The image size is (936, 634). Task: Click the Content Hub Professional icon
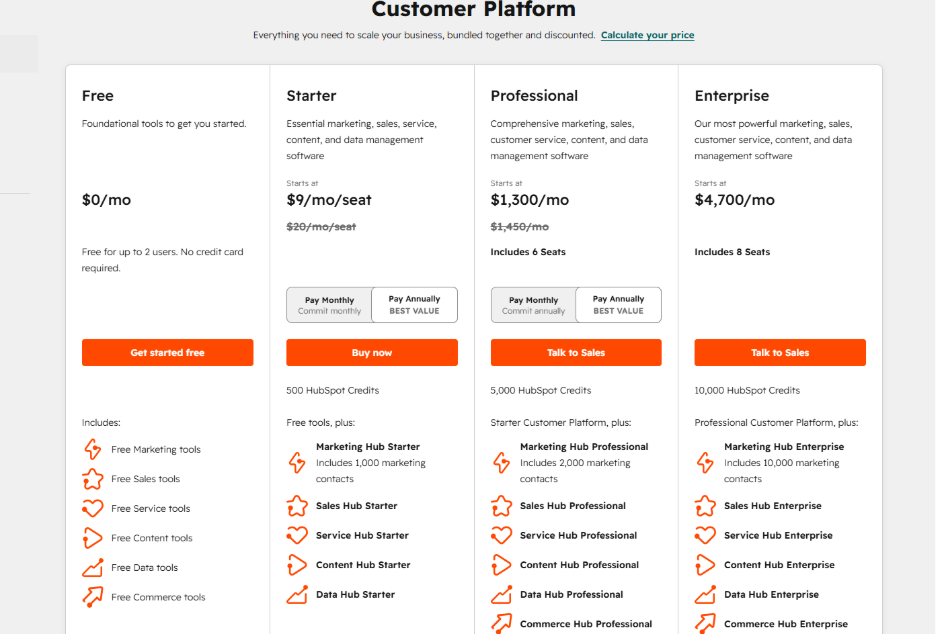501,565
